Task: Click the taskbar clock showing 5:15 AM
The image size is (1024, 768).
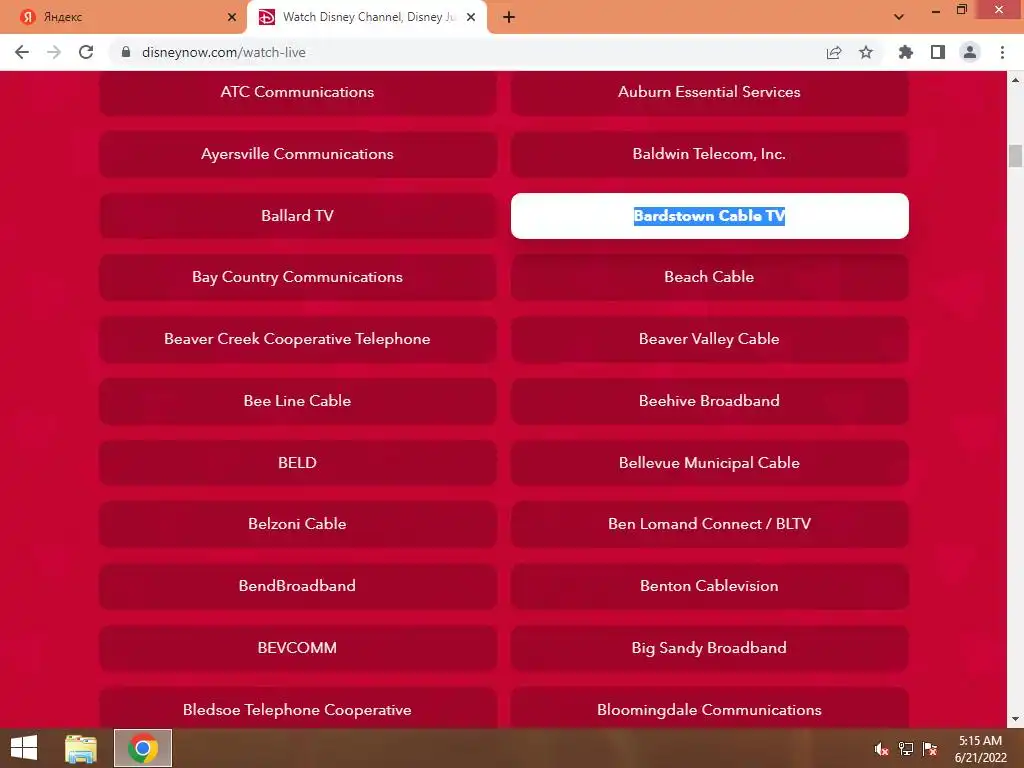Action: tap(980, 749)
